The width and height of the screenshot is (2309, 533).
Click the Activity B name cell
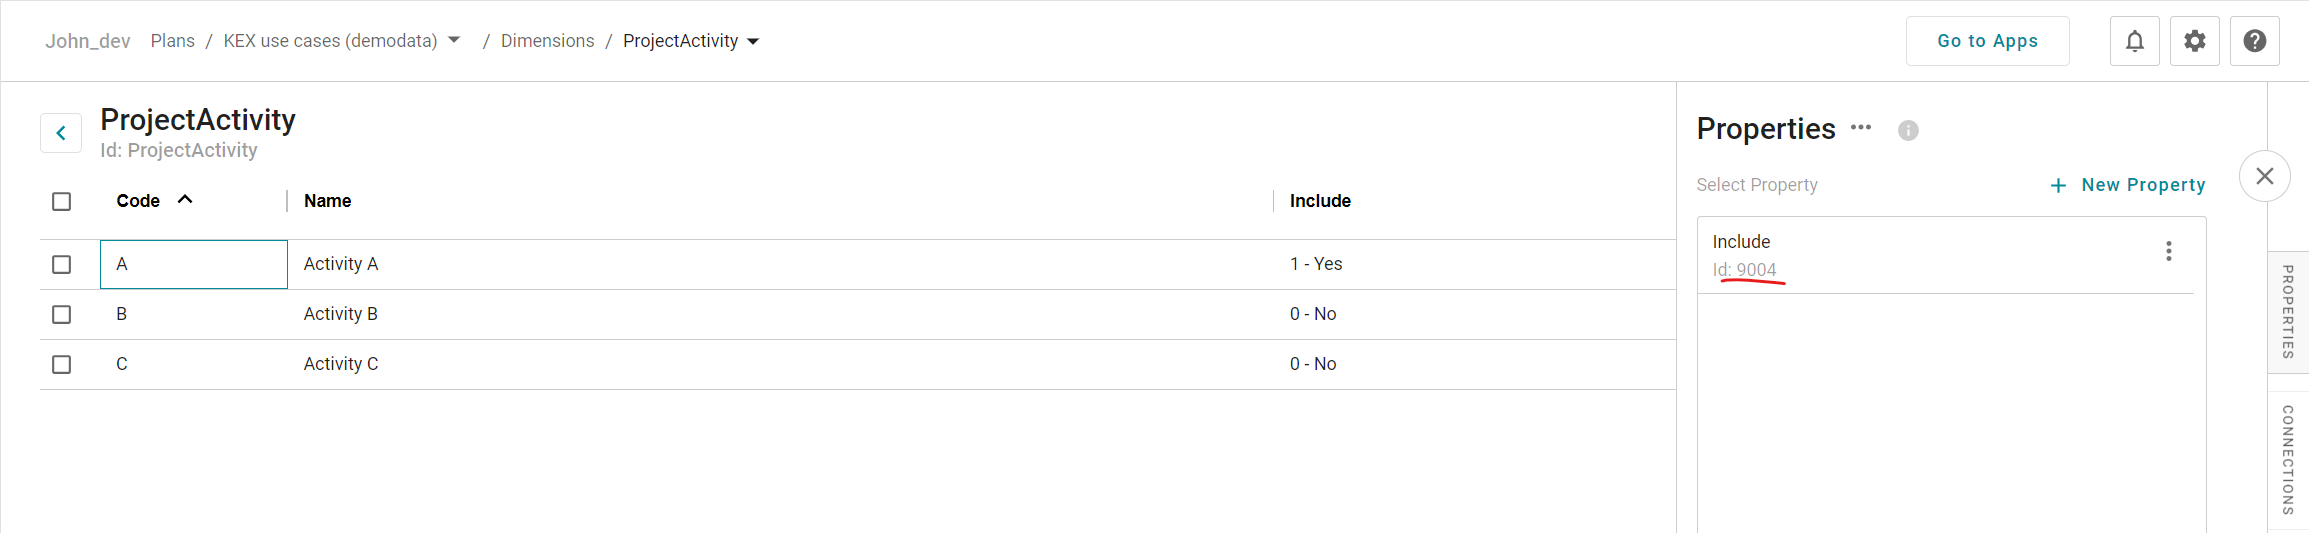pyautogui.click(x=341, y=314)
